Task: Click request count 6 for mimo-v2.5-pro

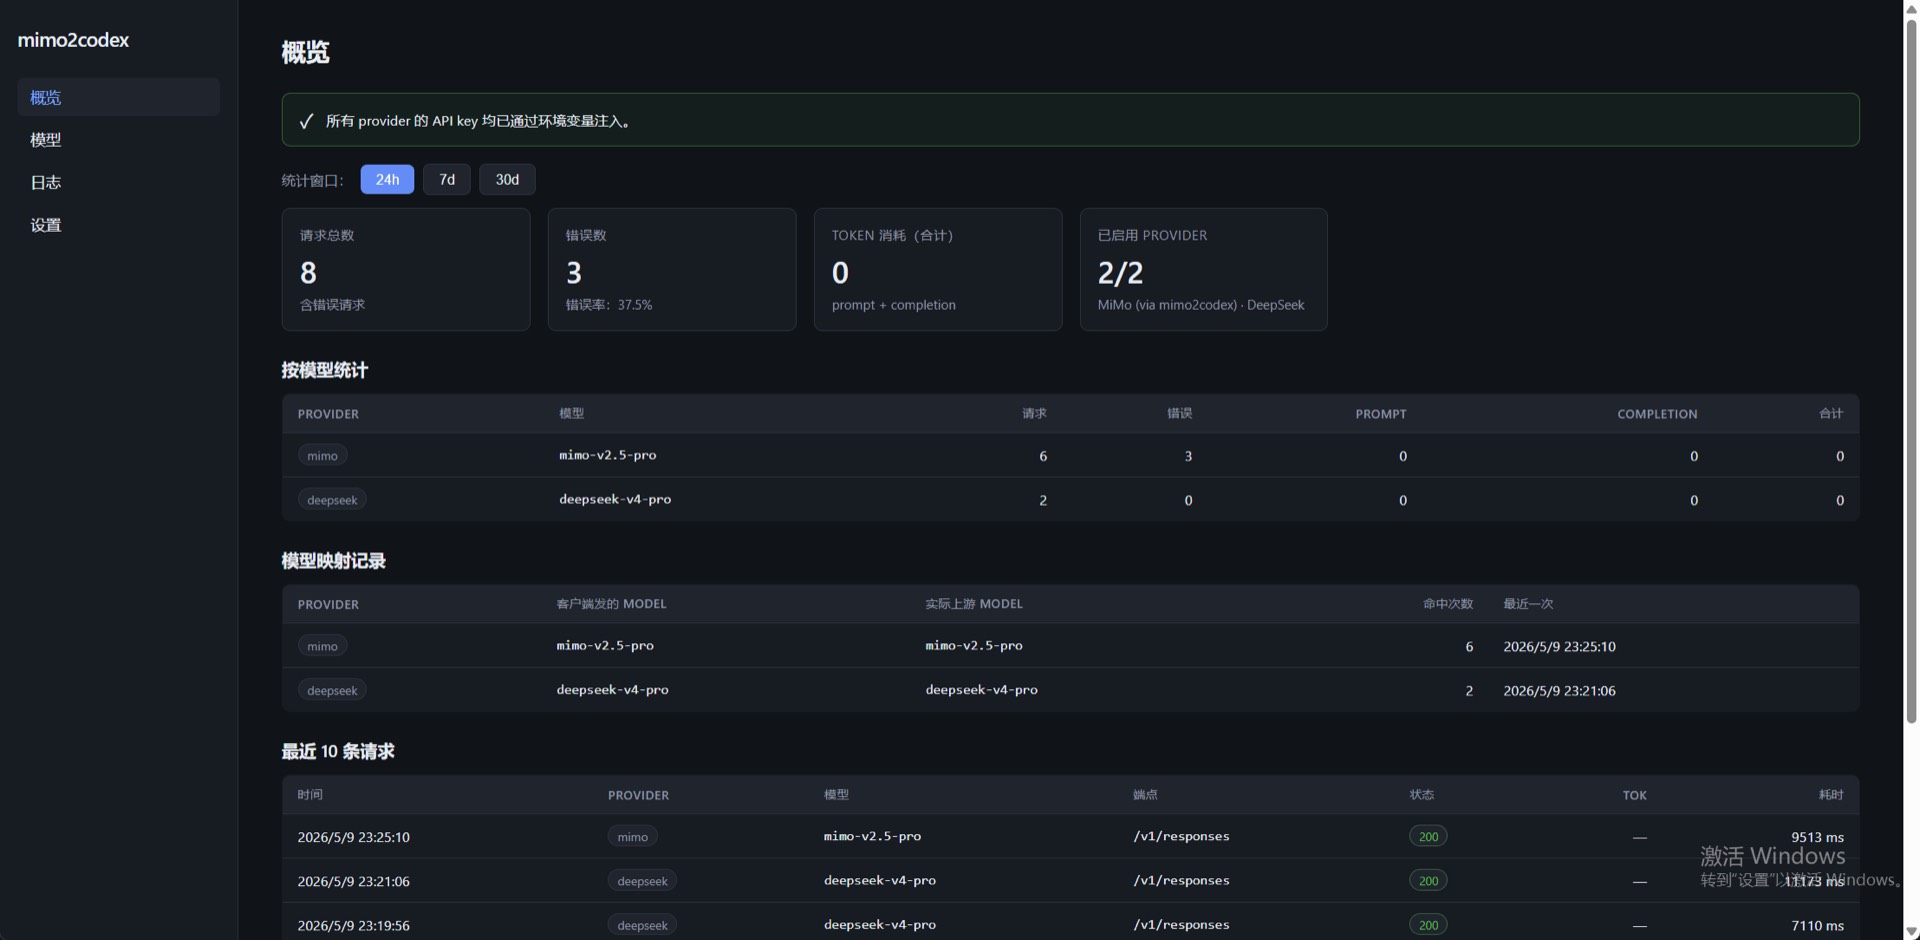Action: tap(1043, 456)
